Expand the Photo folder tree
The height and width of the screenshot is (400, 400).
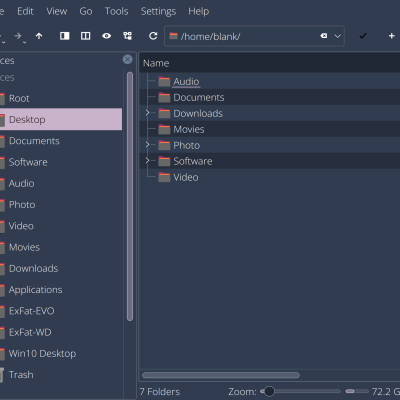(147, 145)
